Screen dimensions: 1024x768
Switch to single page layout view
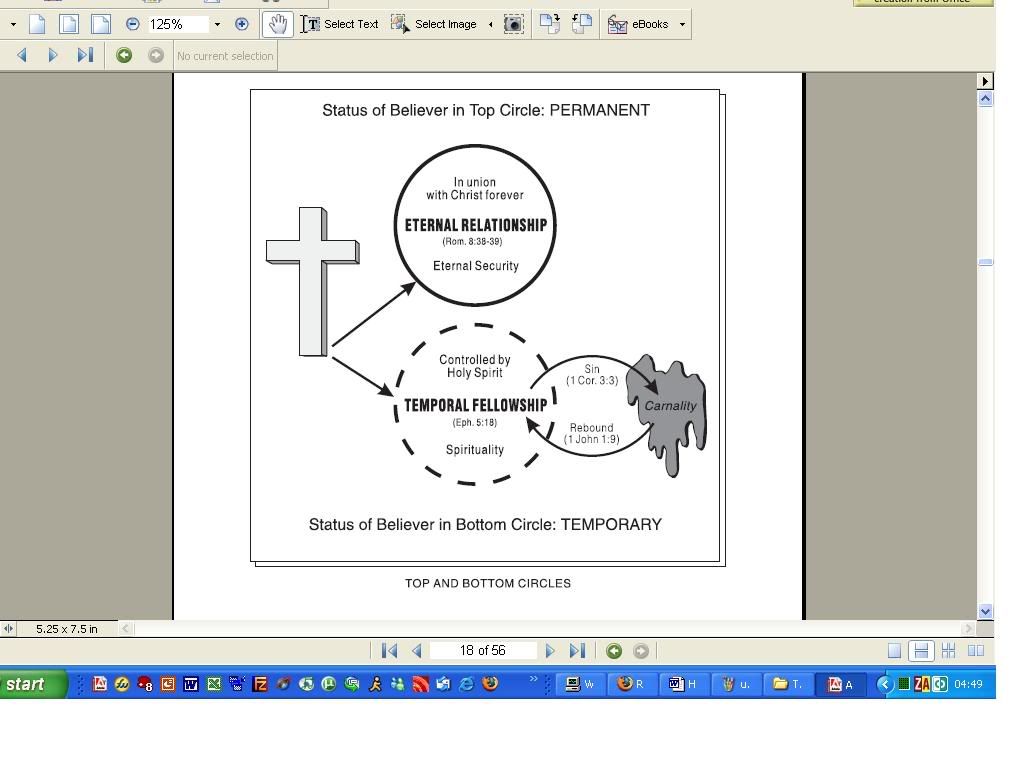(x=894, y=651)
